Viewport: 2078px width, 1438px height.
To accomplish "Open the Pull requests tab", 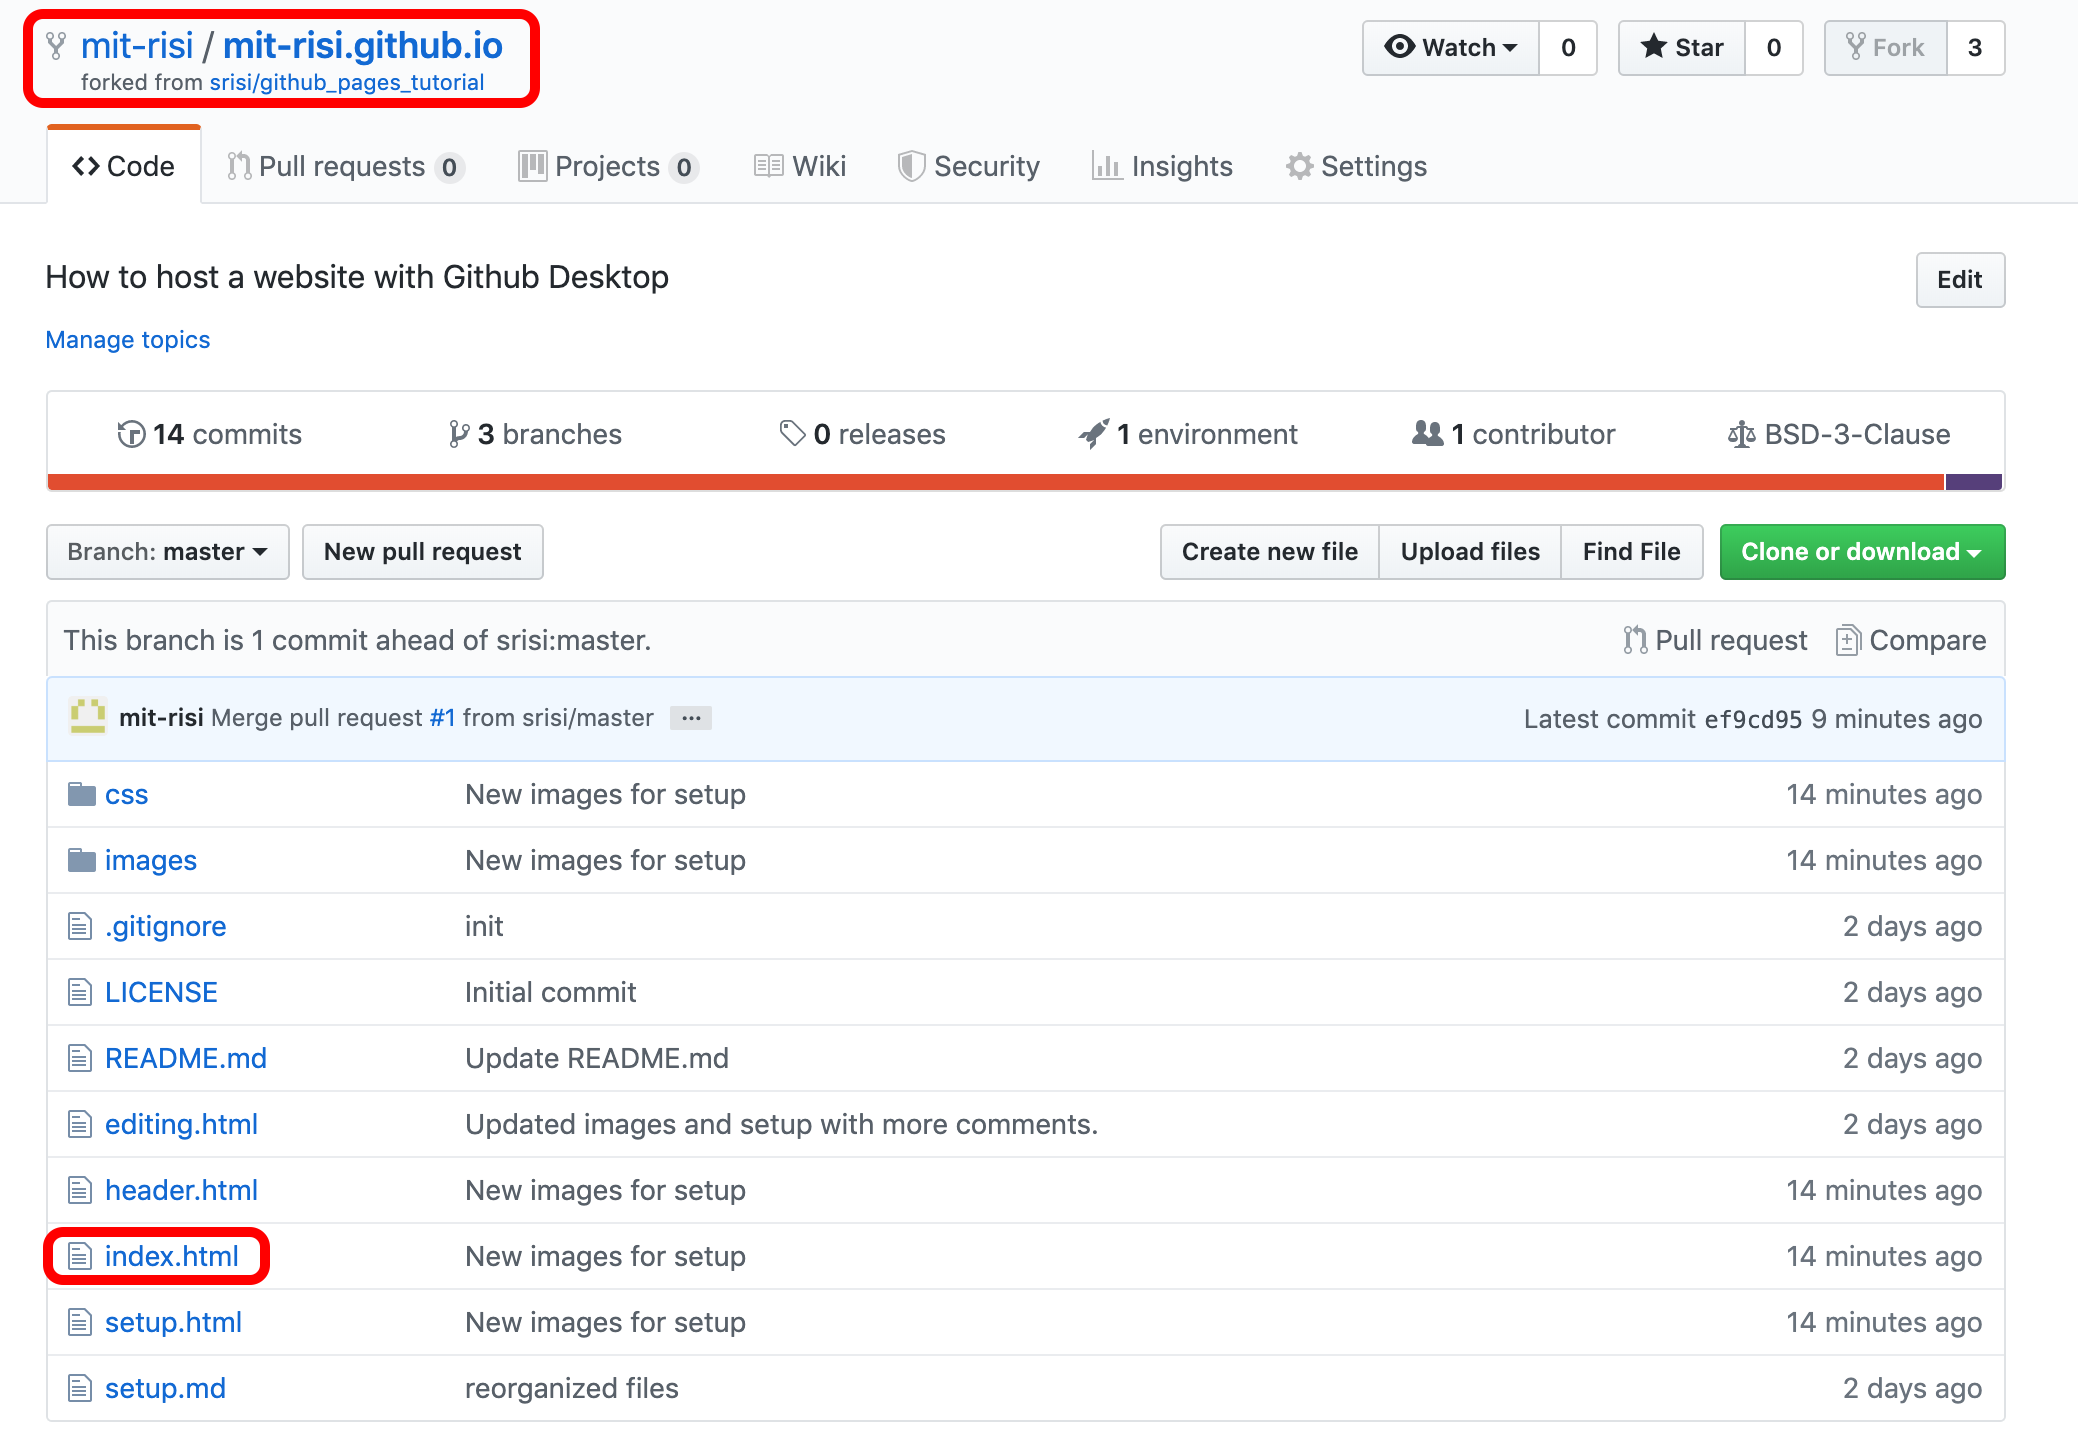I will click(x=346, y=166).
